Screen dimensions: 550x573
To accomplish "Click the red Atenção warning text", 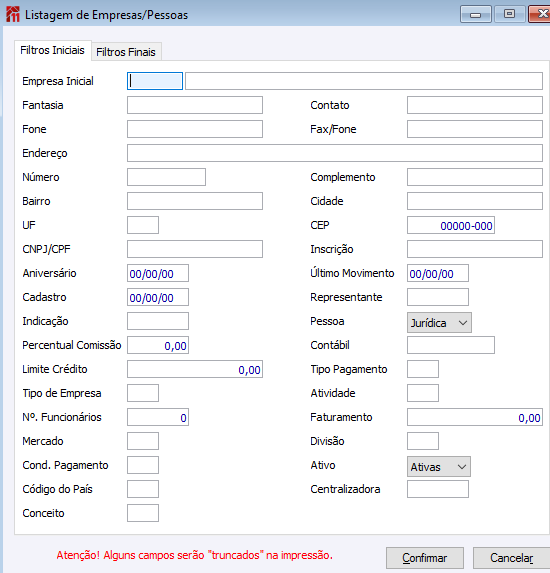I will click(194, 555).
